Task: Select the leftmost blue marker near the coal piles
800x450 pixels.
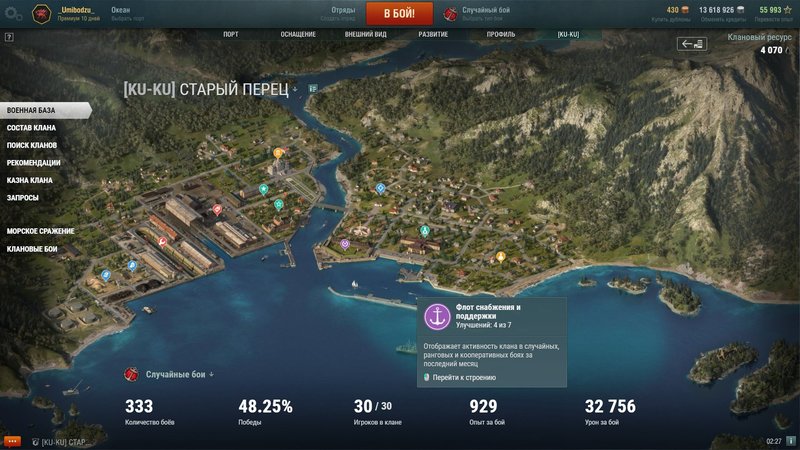Action: coord(106,276)
